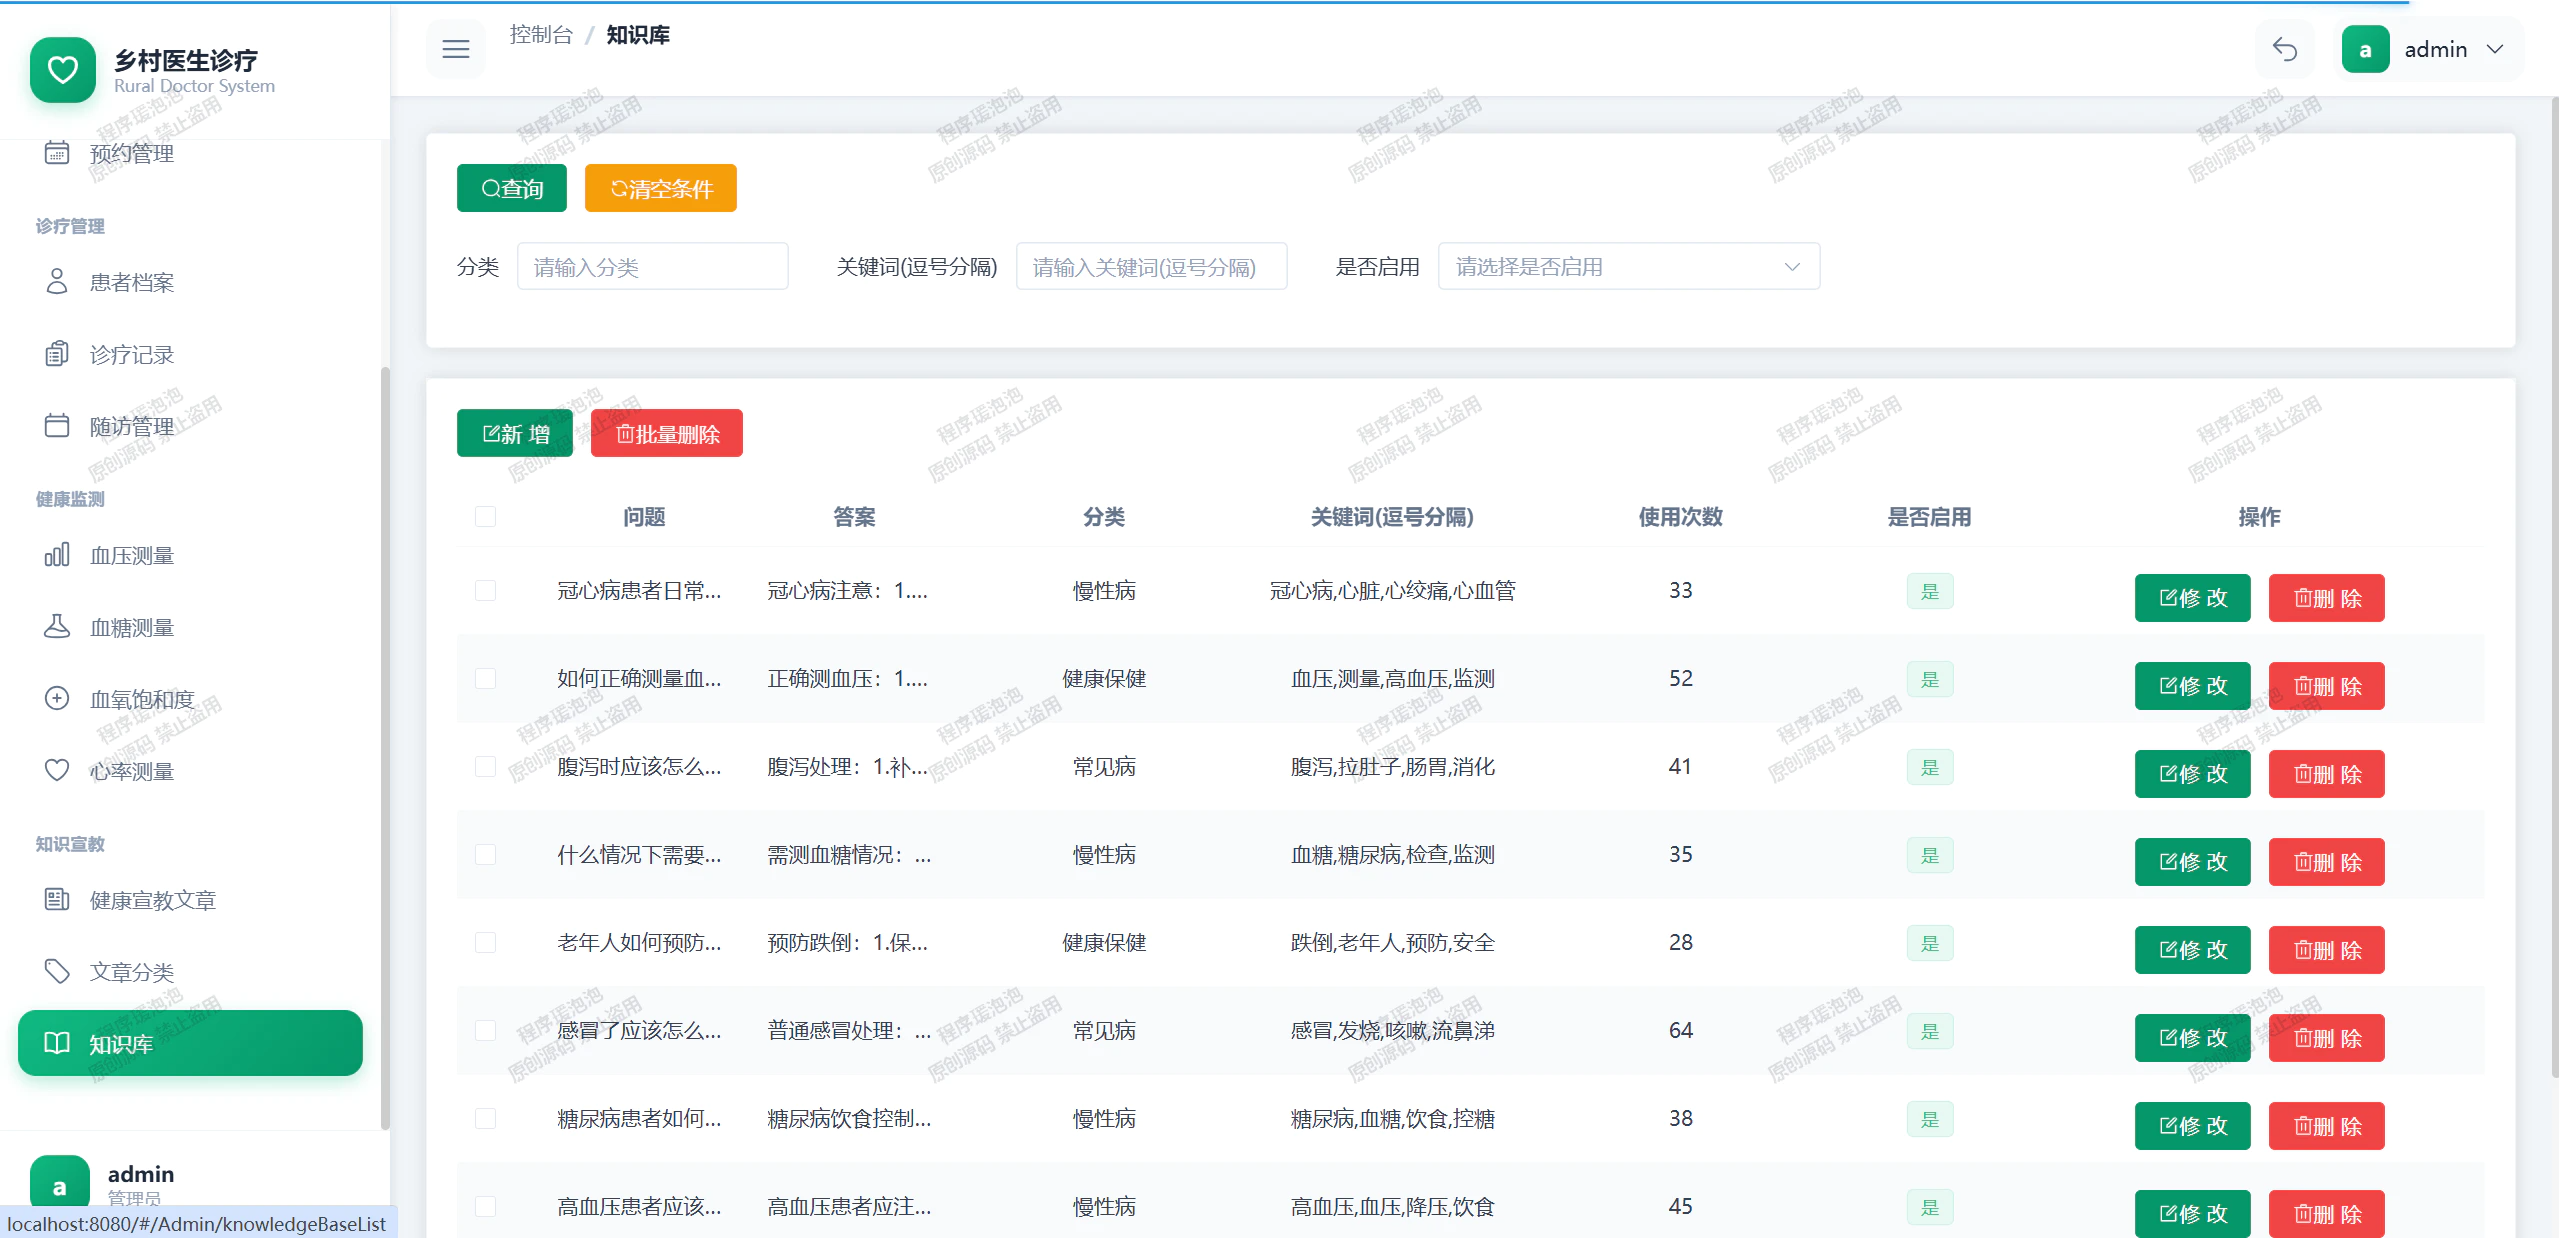Click the admin avatar in sidebar footer
The height and width of the screenshot is (1238, 2559).
(x=59, y=1186)
